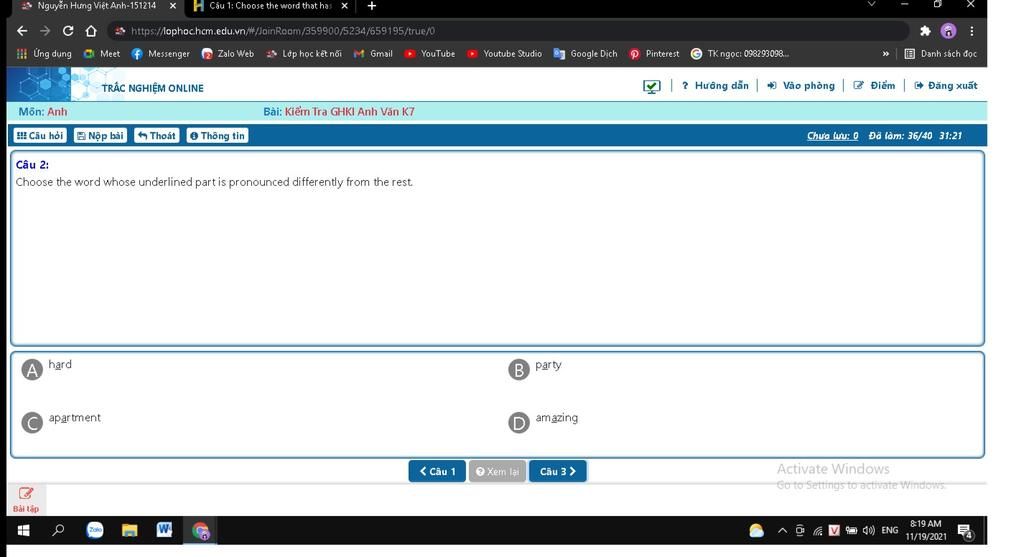Image resolution: width=1024 pixels, height=557 pixels.
Task: Click the address bar URL
Action: 283,31
